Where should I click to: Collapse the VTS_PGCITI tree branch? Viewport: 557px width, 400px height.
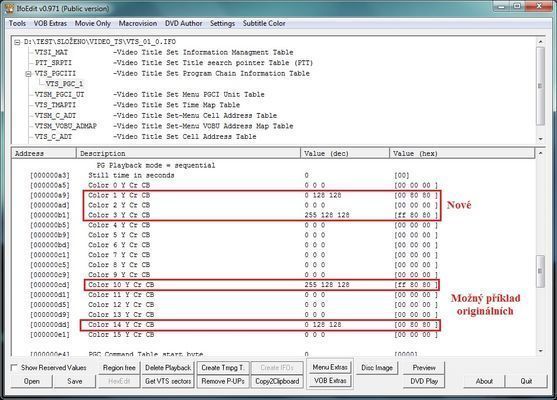pyautogui.click(x=28, y=74)
